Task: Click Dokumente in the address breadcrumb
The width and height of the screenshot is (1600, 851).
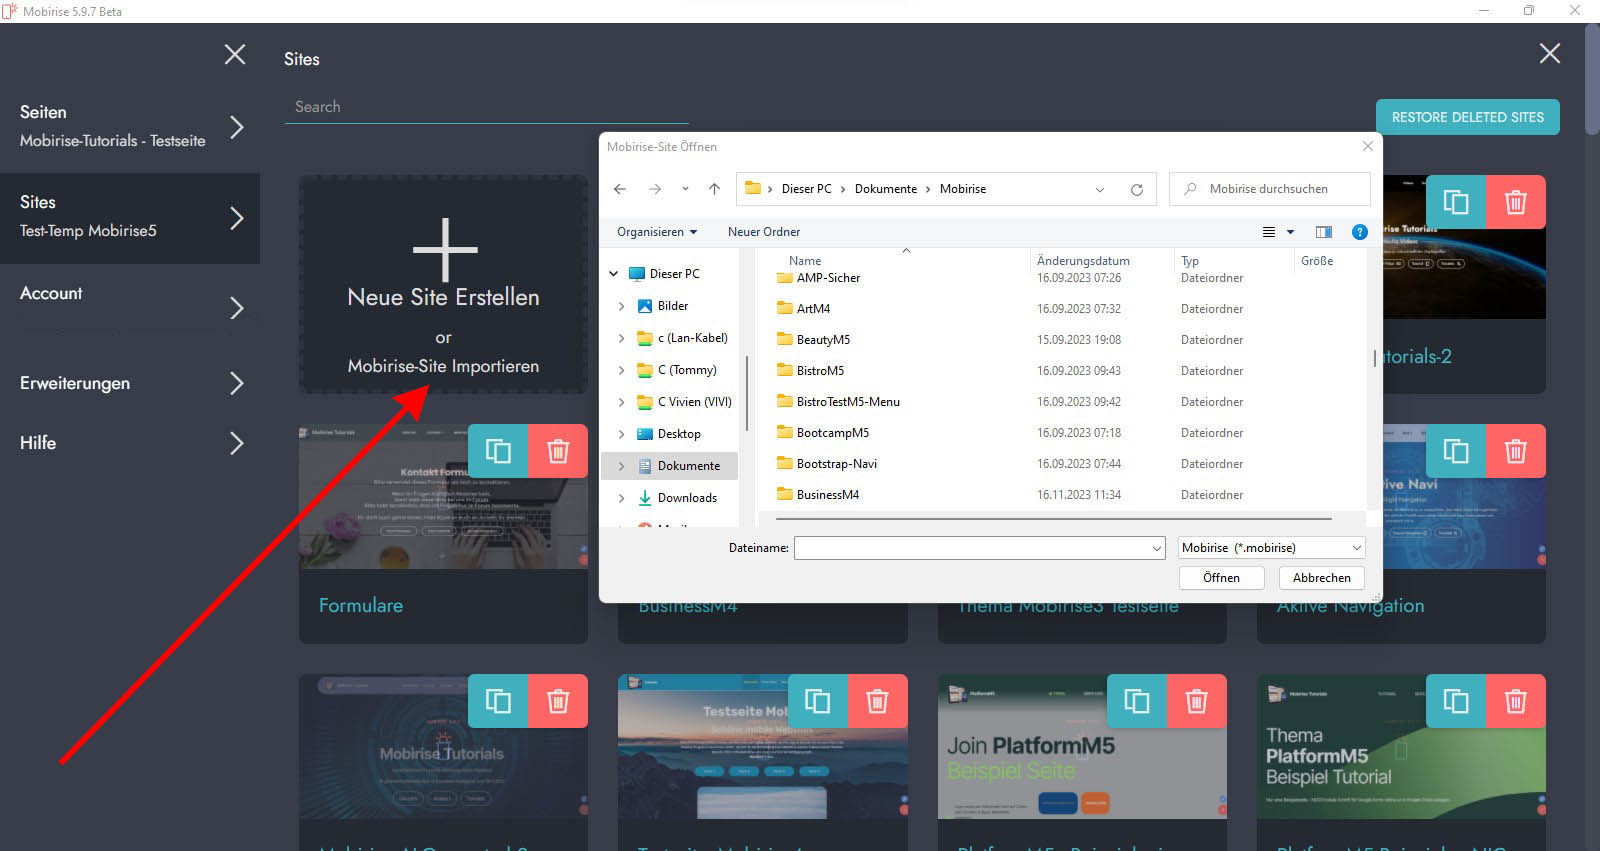Action: pos(886,189)
